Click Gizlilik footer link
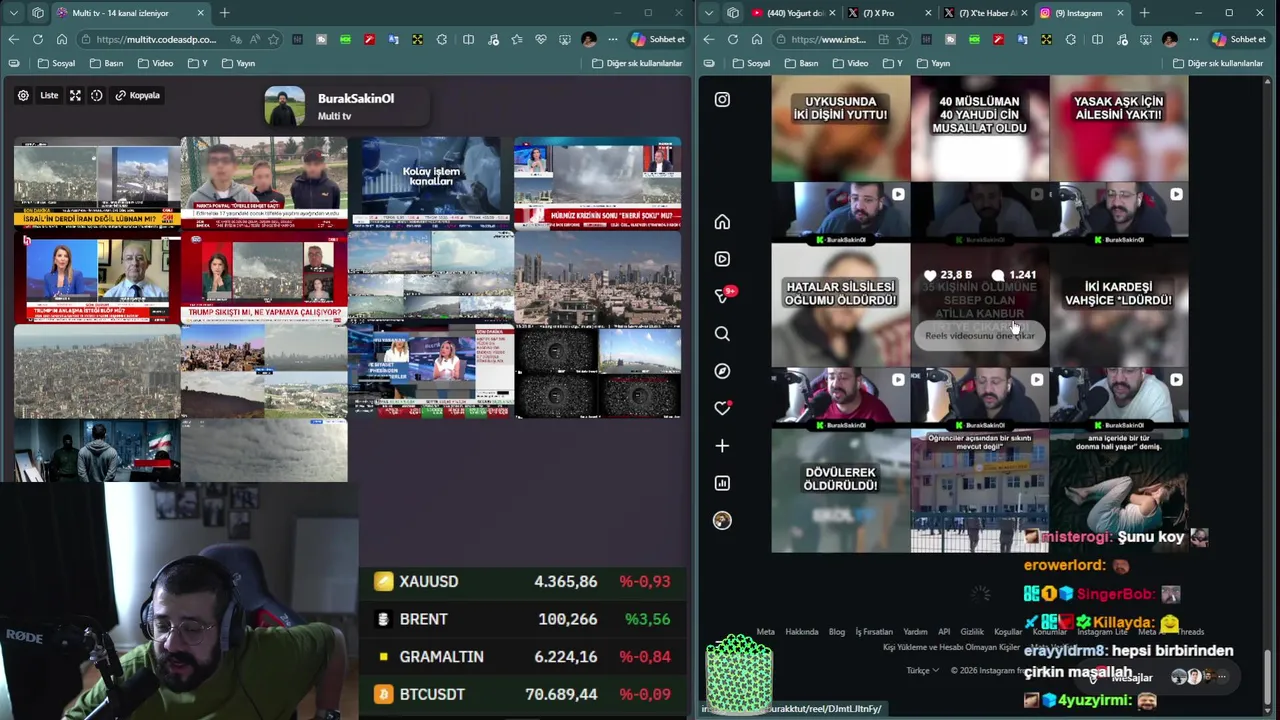Screen dimensions: 1280x720 point(972,632)
